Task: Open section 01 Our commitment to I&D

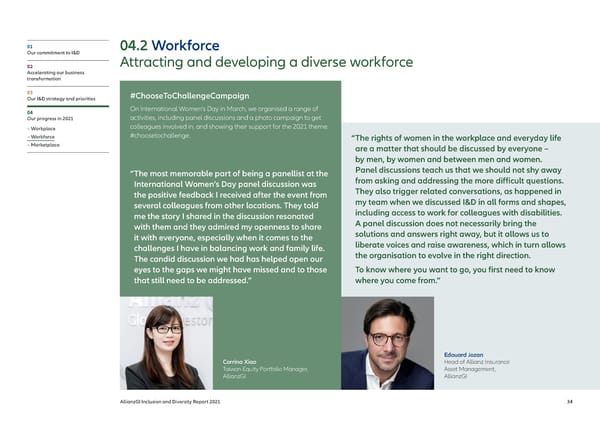Action: coord(51,51)
